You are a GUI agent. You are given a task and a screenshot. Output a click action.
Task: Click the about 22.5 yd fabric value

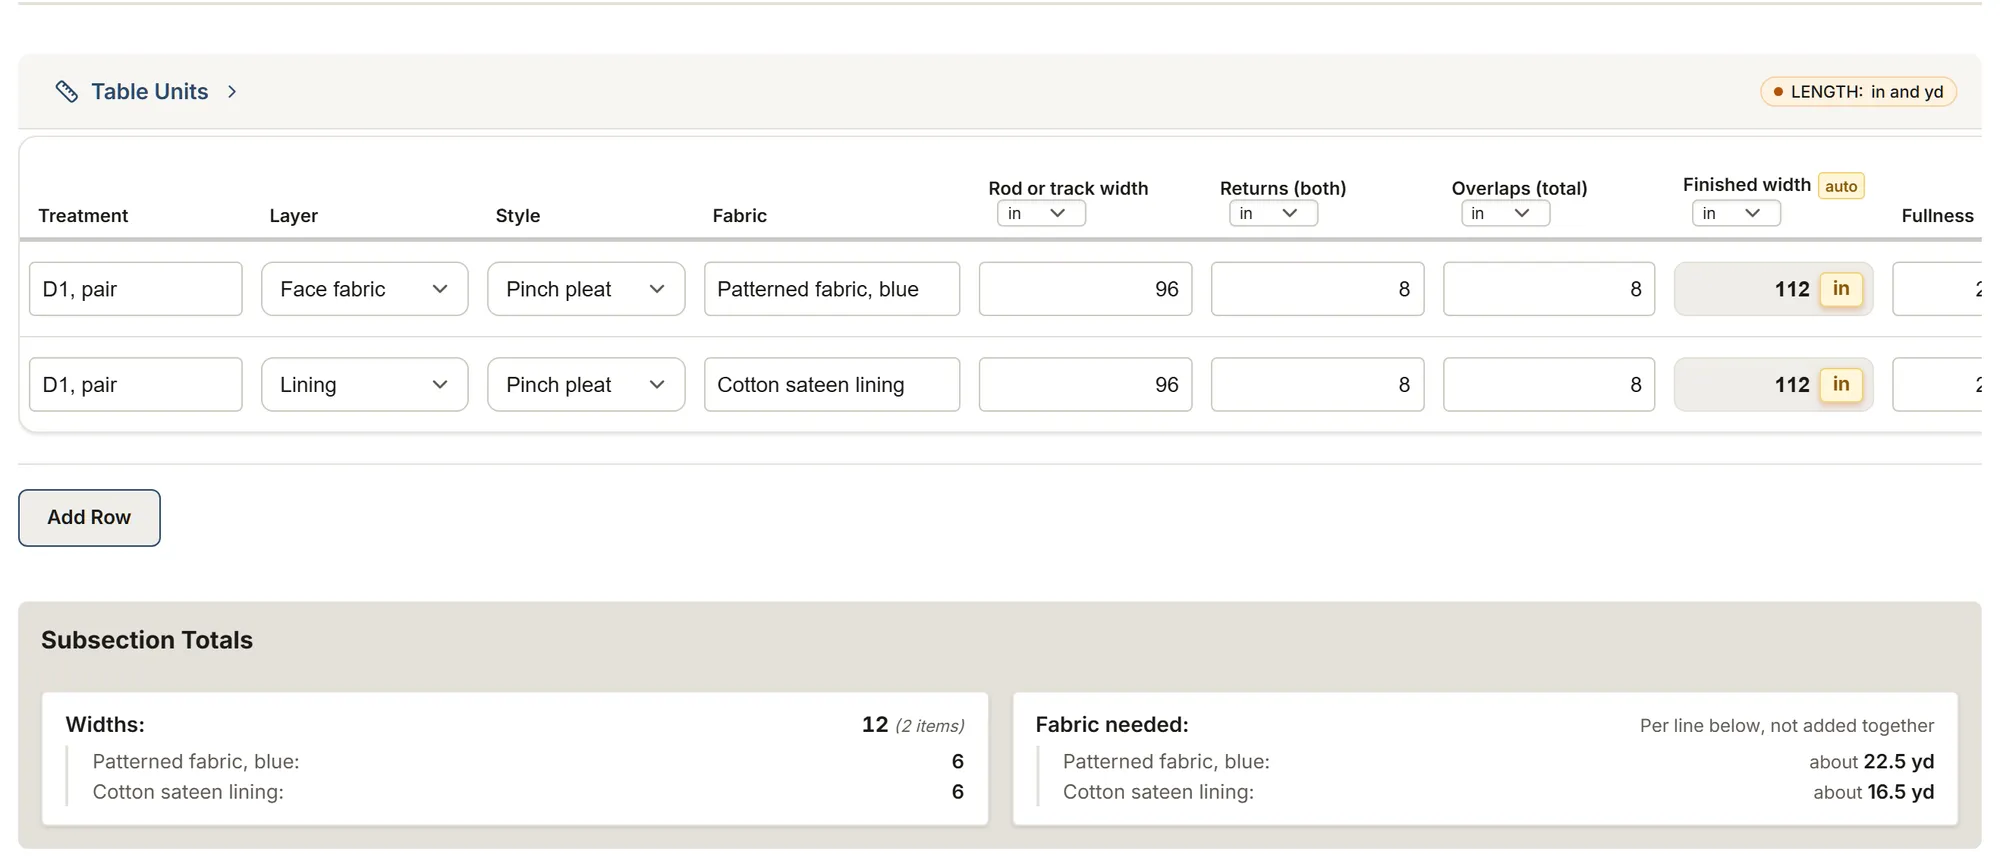(x=1871, y=762)
